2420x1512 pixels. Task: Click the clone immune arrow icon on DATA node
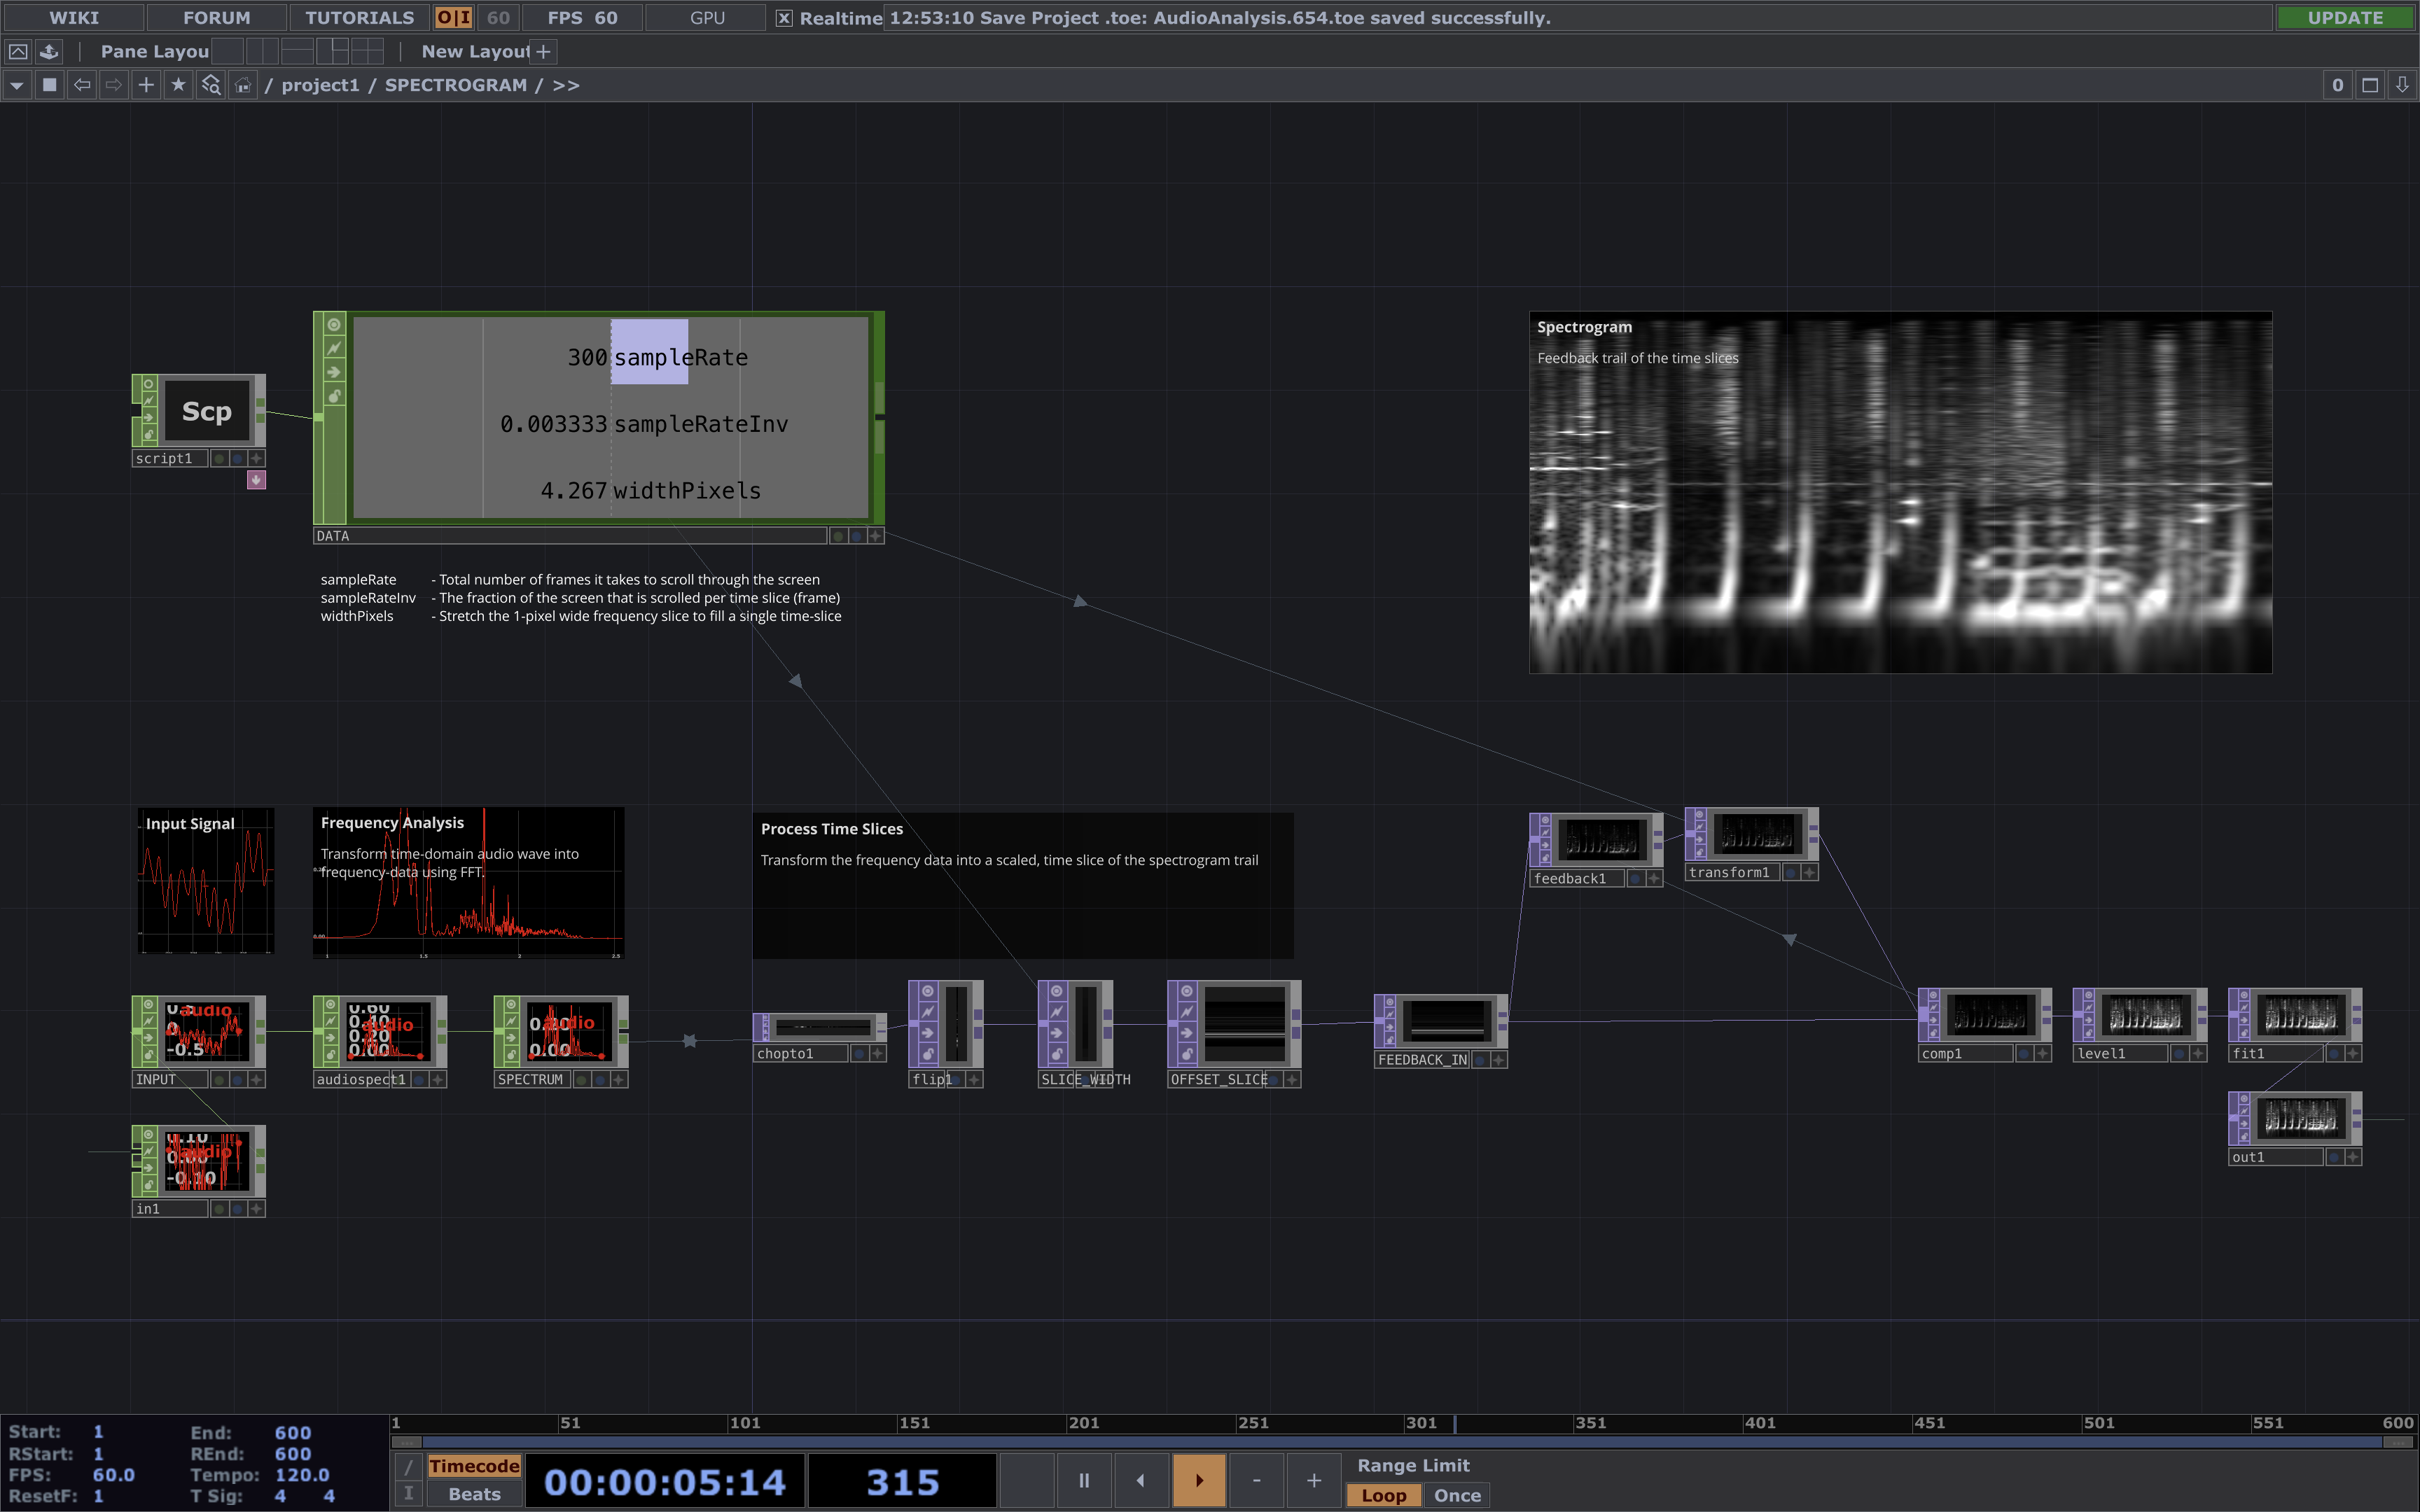pyautogui.click(x=334, y=372)
